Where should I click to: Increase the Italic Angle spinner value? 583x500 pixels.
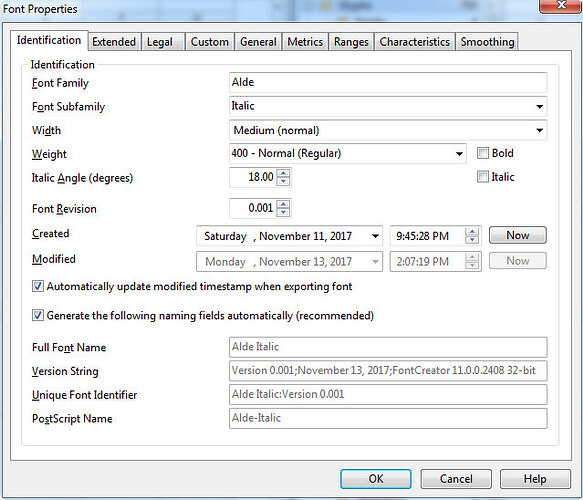pyautogui.click(x=283, y=173)
